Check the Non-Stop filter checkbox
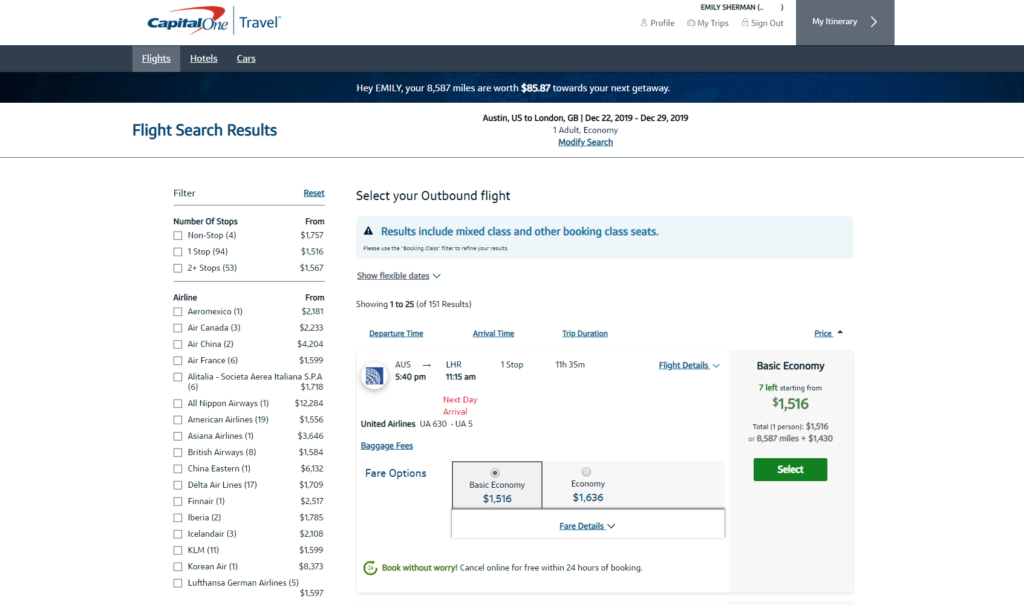Viewport: 1024px width, 605px height. (x=178, y=236)
